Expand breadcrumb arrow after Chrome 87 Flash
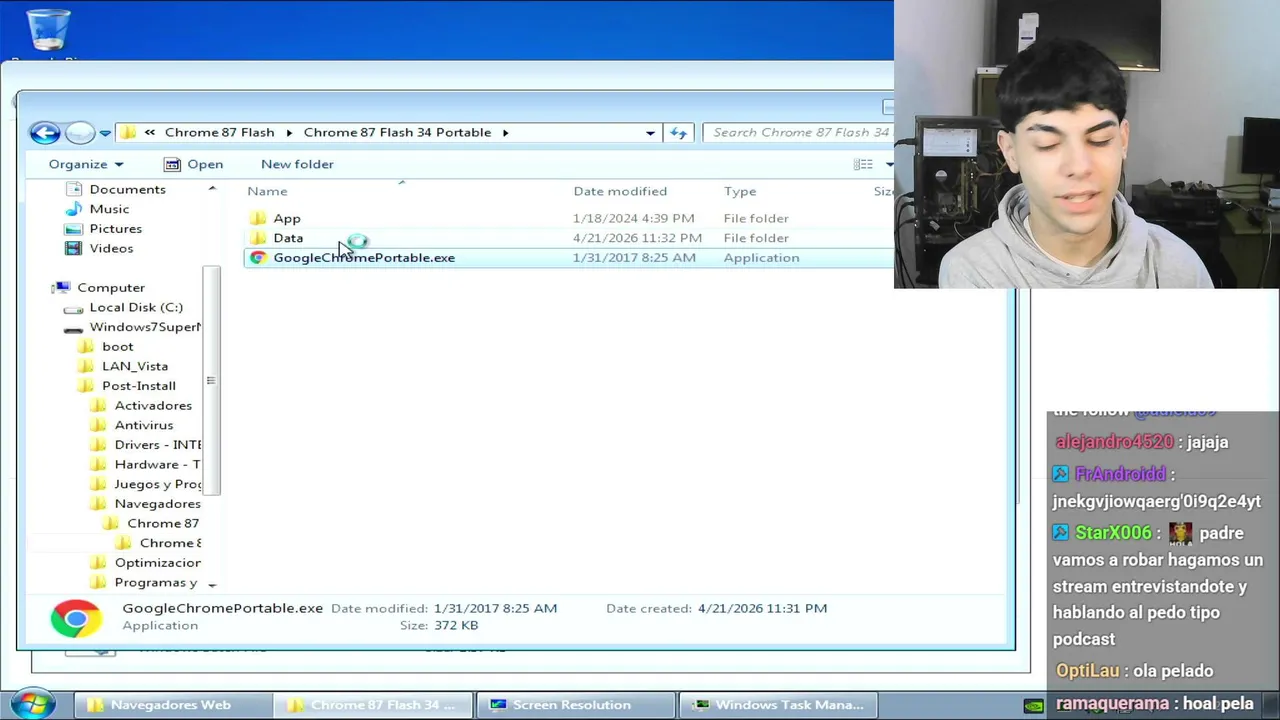Image resolution: width=1280 pixels, height=720 pixels. (288, 132)
